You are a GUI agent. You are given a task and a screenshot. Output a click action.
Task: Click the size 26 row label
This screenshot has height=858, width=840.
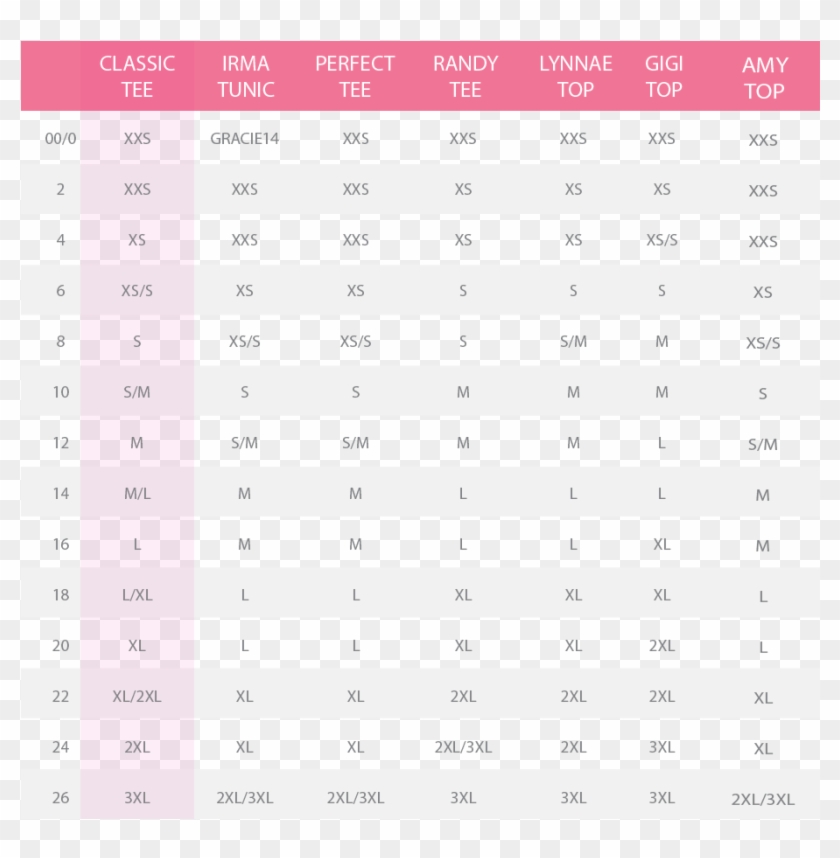61,797
